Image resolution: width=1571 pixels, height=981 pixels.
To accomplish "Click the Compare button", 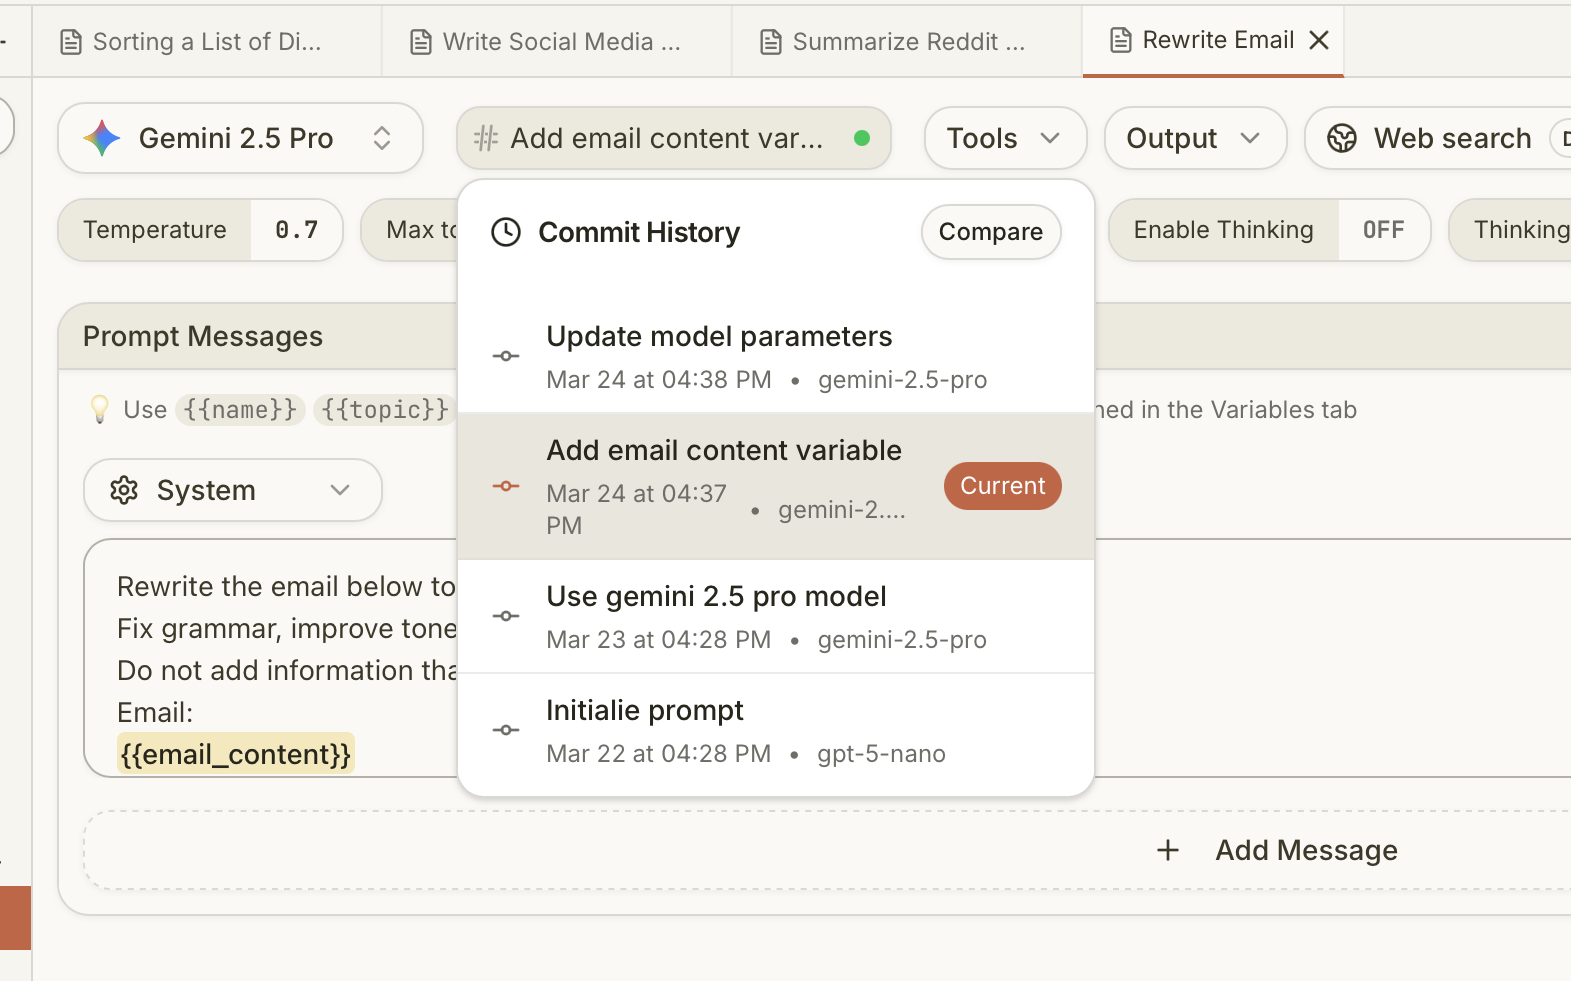I will click(991, 232).
